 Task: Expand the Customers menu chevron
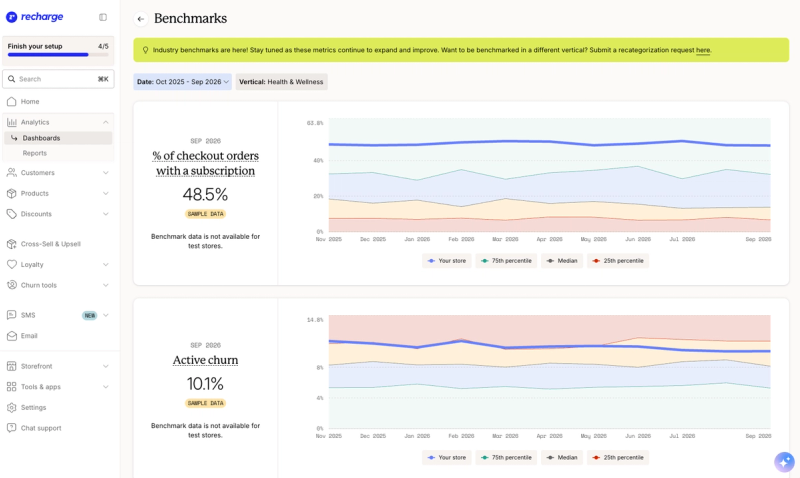pyautogui.click(x=106, y=173)
